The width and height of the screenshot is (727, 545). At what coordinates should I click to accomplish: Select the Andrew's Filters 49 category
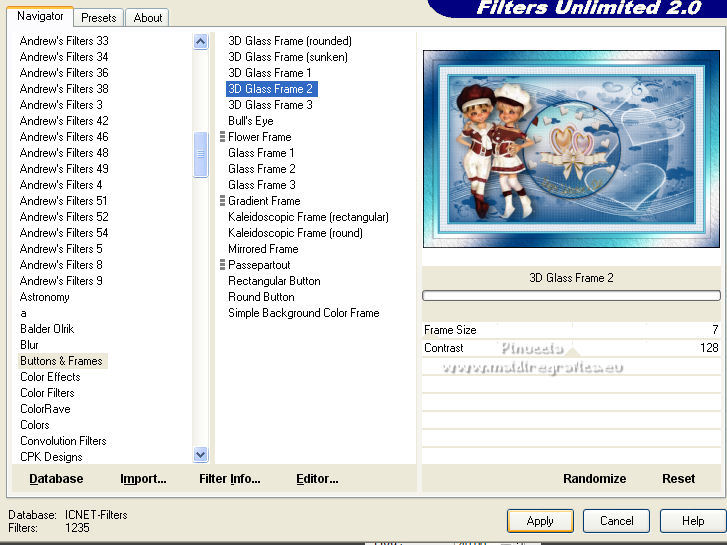(64, 169)
